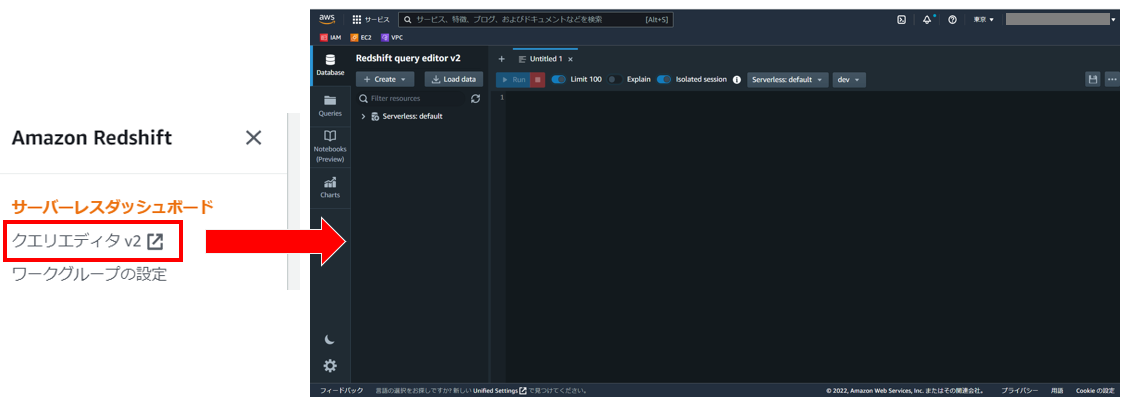Open the EC2 shortcut in favorites bar
The width and height of the screenshot is (1123, 402).
tap(360, 37)
